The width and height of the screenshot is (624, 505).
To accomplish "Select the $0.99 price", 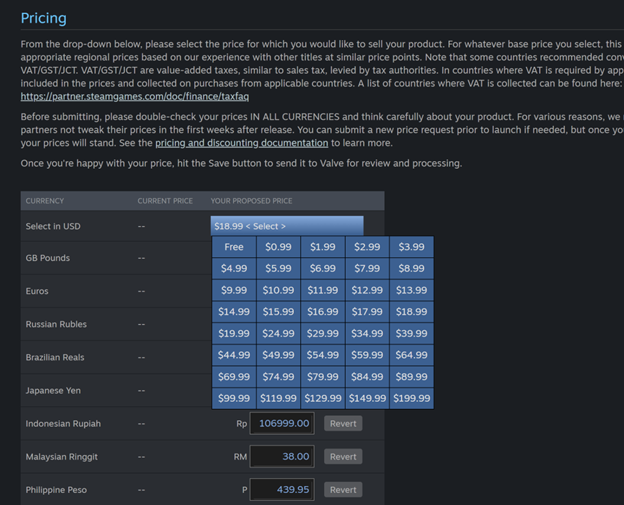I will click(278, 247).
